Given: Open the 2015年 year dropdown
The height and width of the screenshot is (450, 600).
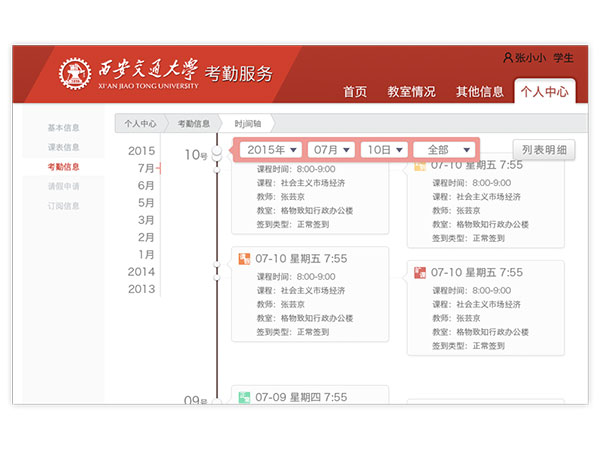Looking at the screenshot, I should [x=272, y=149].
